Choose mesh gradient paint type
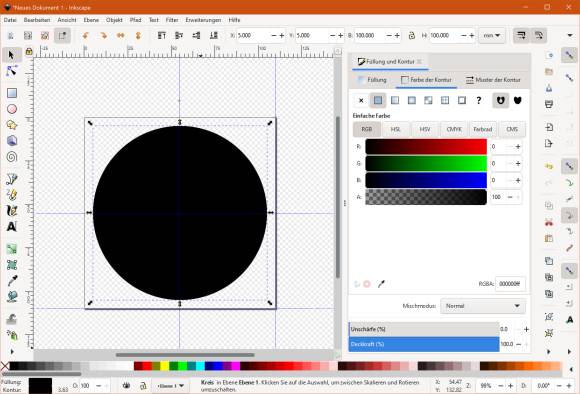This screenshot has height=394, width=580. [428, 100]
